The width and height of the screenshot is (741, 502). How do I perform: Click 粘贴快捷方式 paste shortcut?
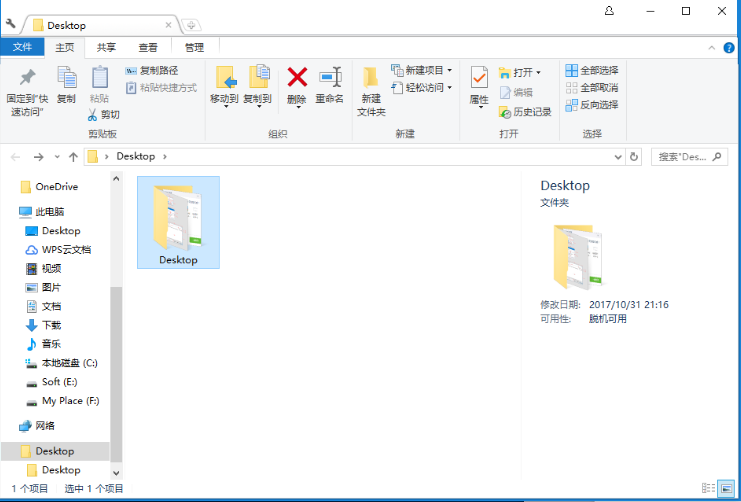[x=161, y=87]
